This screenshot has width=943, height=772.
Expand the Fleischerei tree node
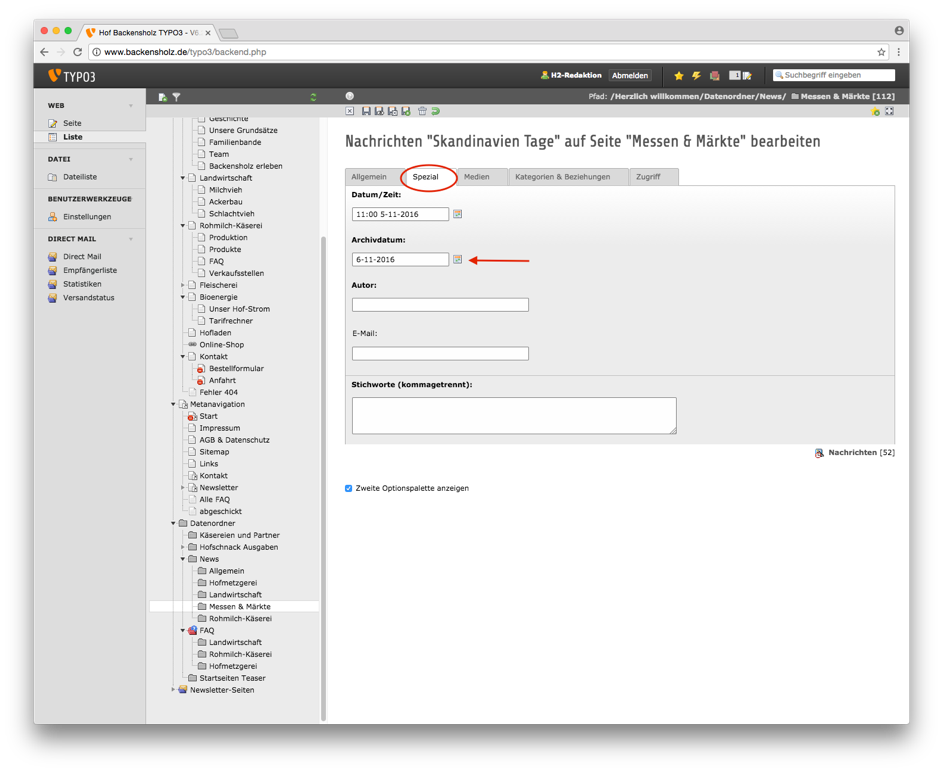pos(183,285)
